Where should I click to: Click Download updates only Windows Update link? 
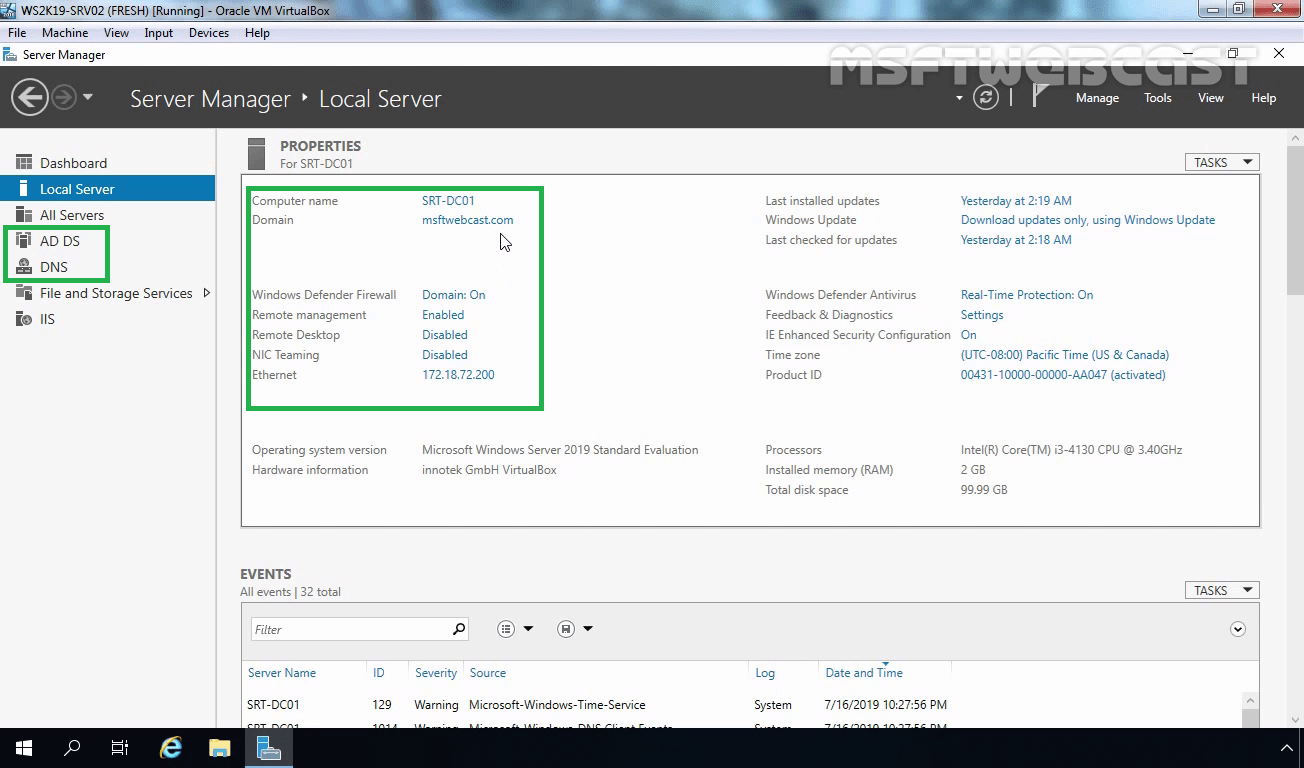(x=1088, y=220)
